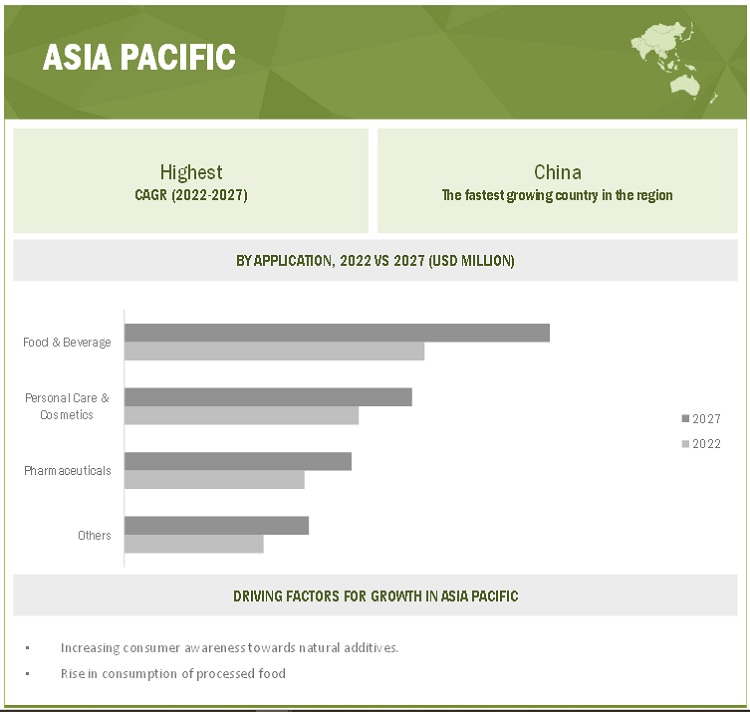Image resolution: width=750 pixels, height=712 pixels.
Task: Click the Asia Pacific map icon
Action: click(x=675, y=62)
